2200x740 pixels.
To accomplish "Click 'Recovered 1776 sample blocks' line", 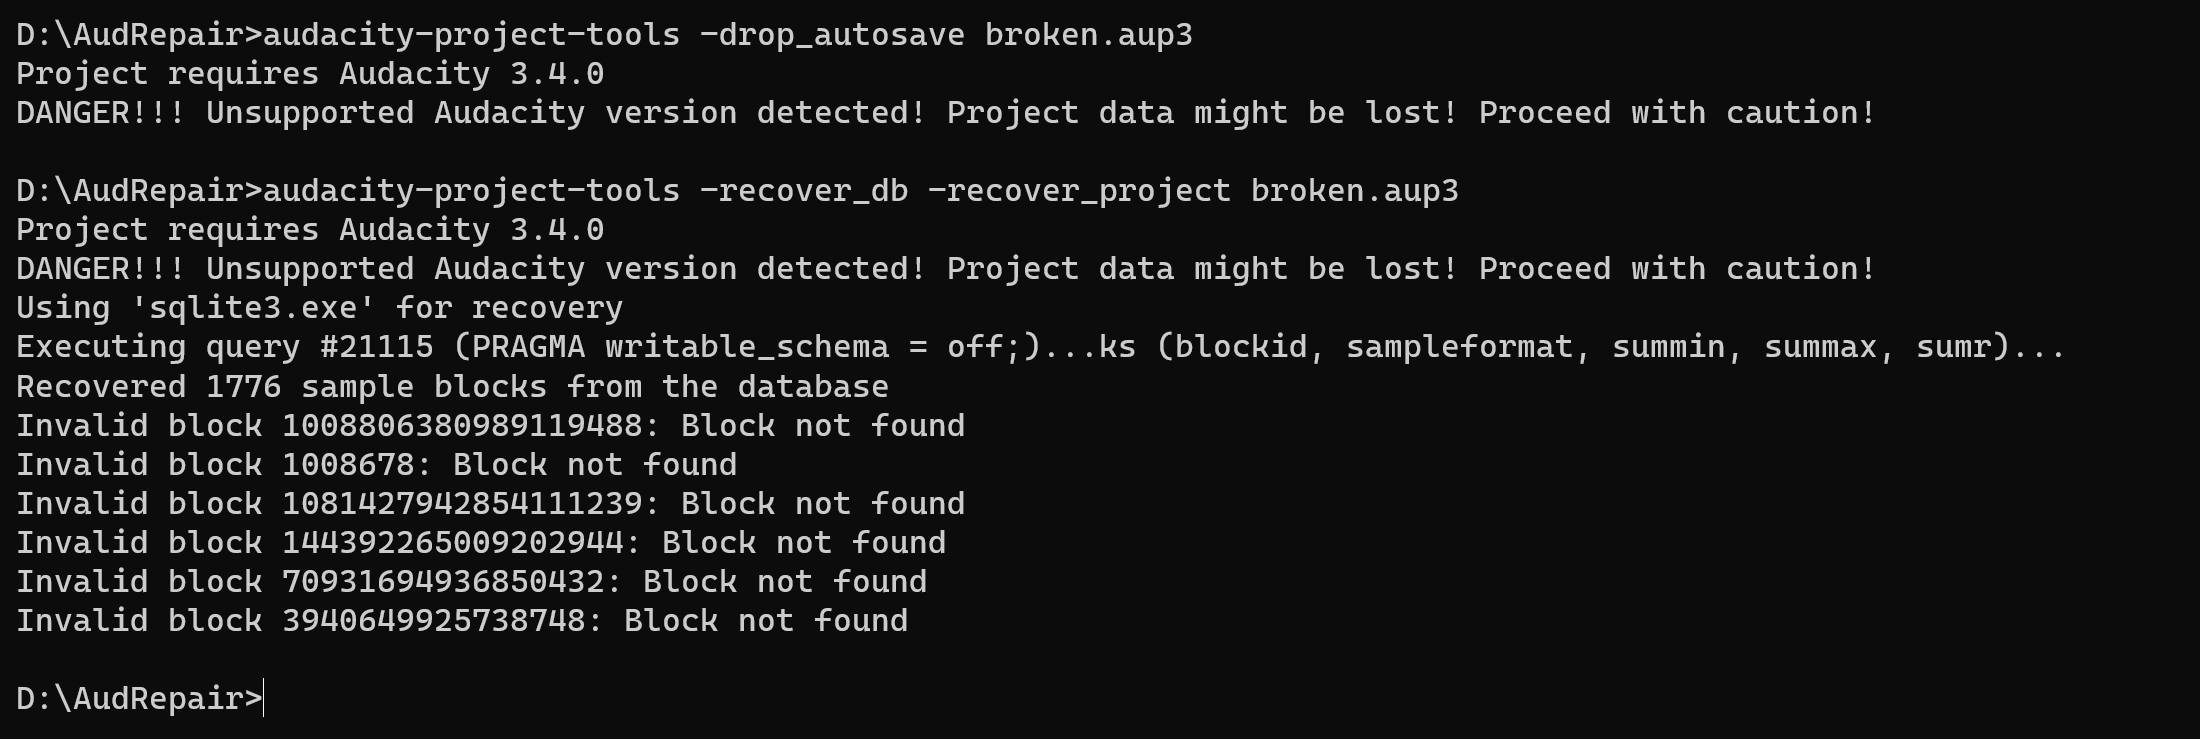I will coord(452,386).
